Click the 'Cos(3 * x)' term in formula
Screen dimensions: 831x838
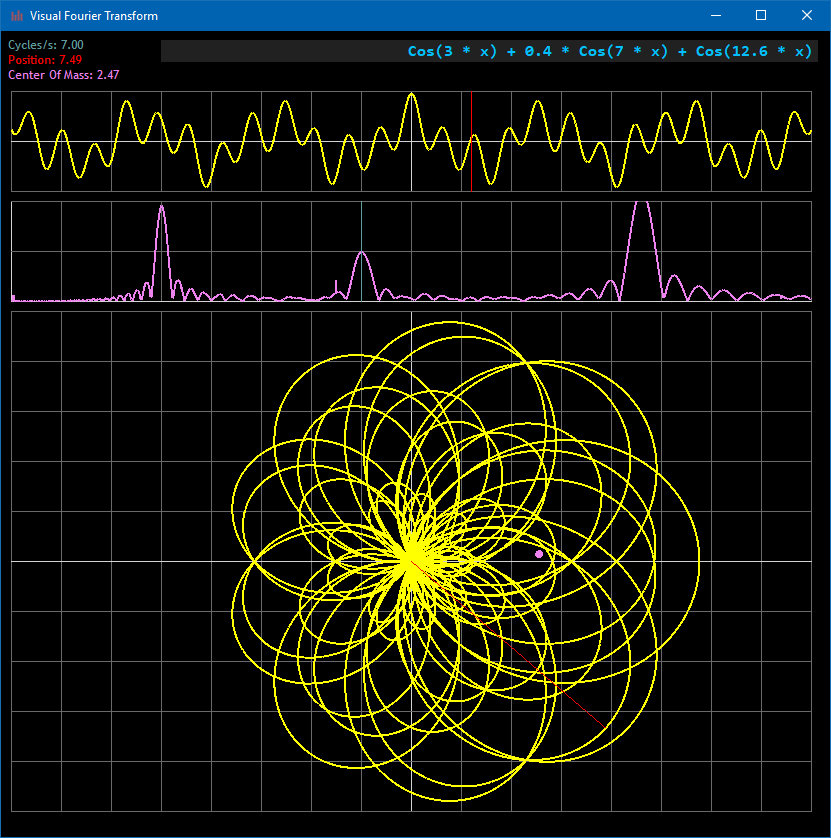tap(452, 52)
